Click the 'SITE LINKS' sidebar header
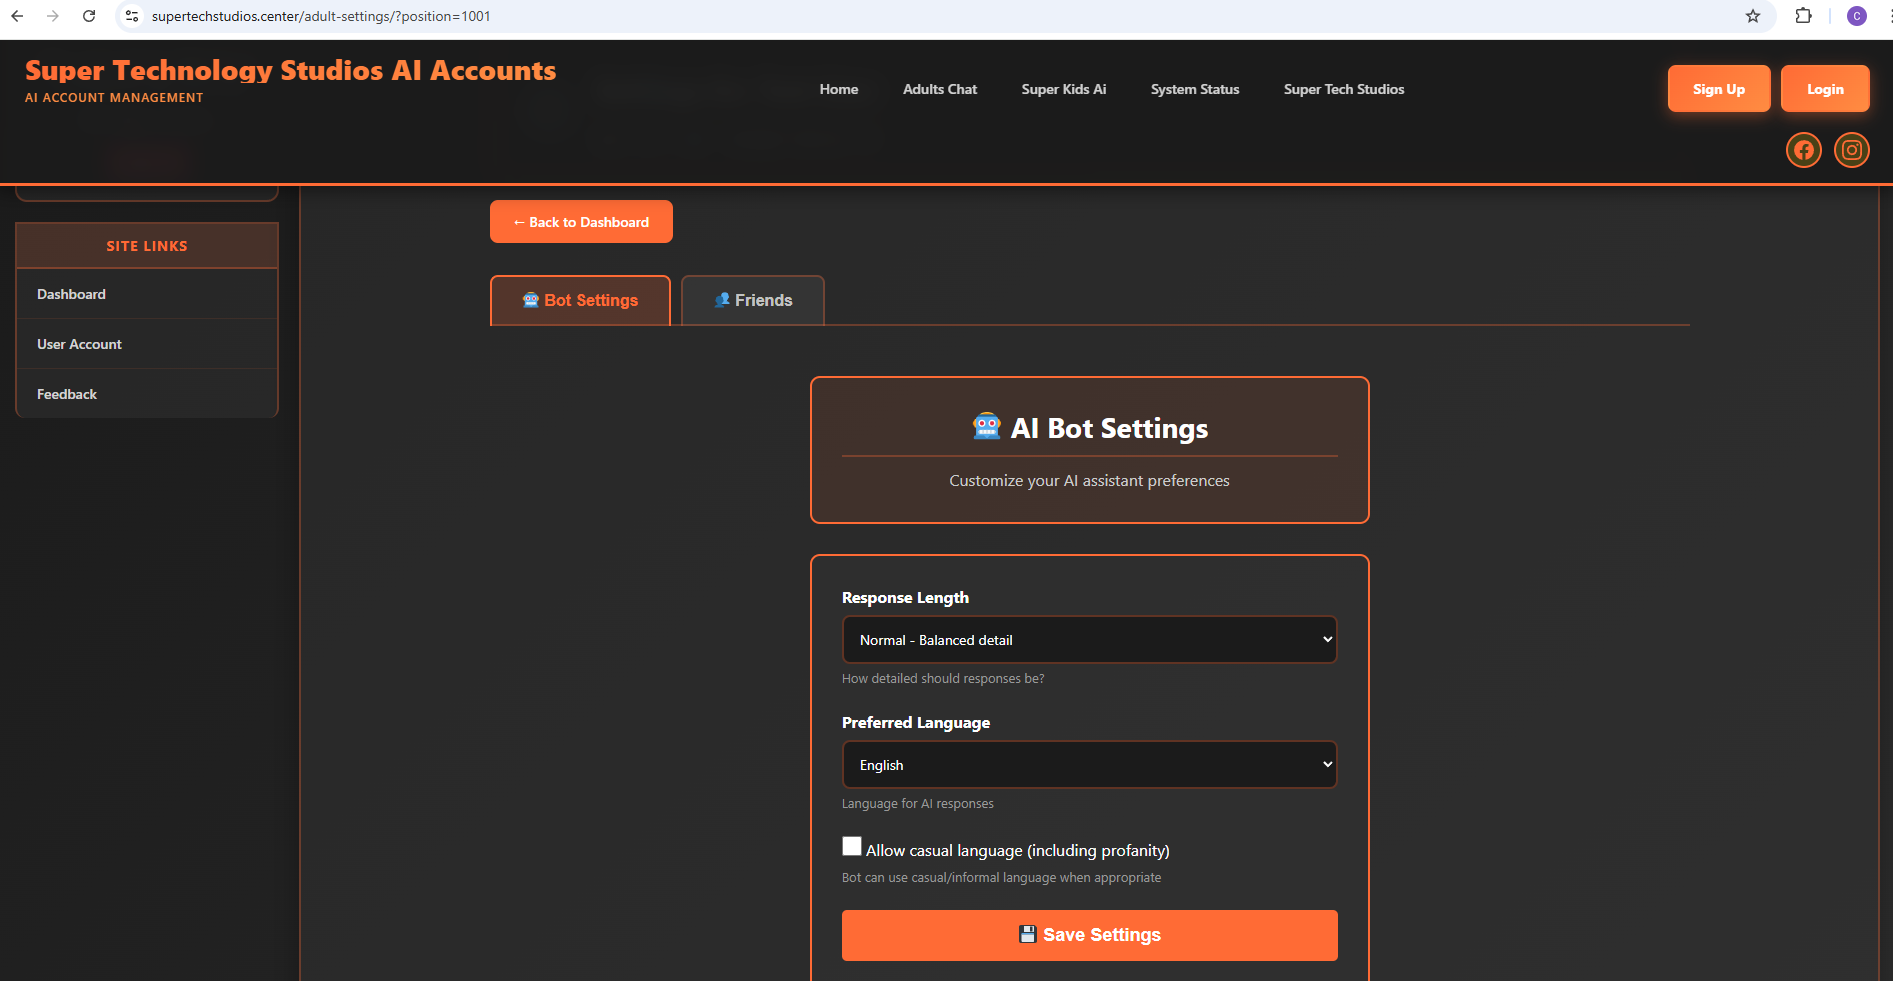This screenshot has height=981, width=1893. [x=147, y=246]
